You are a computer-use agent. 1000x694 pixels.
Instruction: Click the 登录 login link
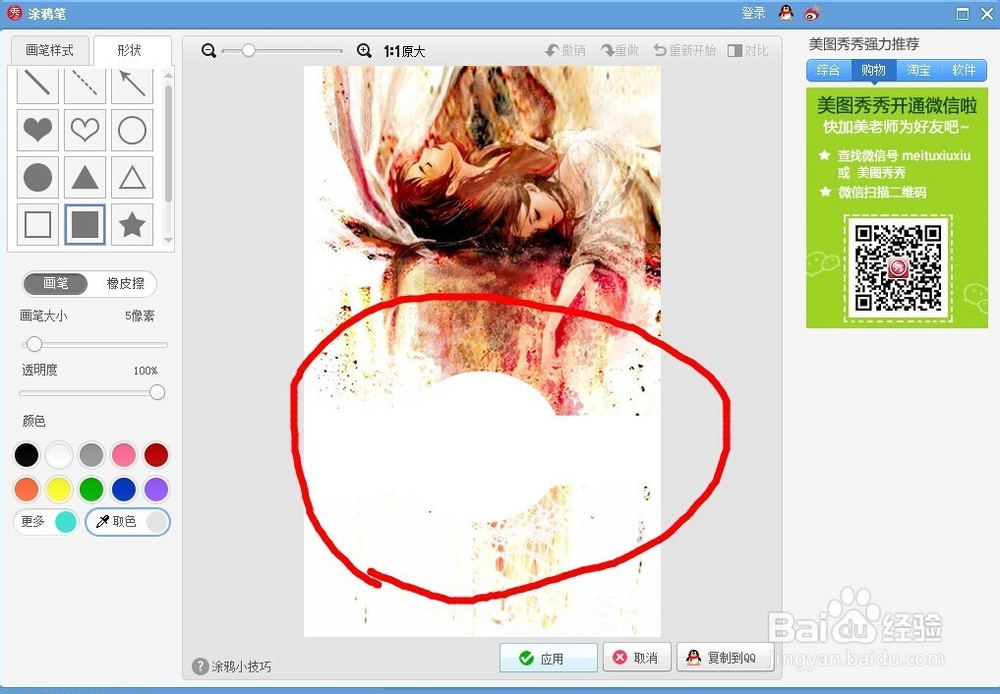coord(753,13)
